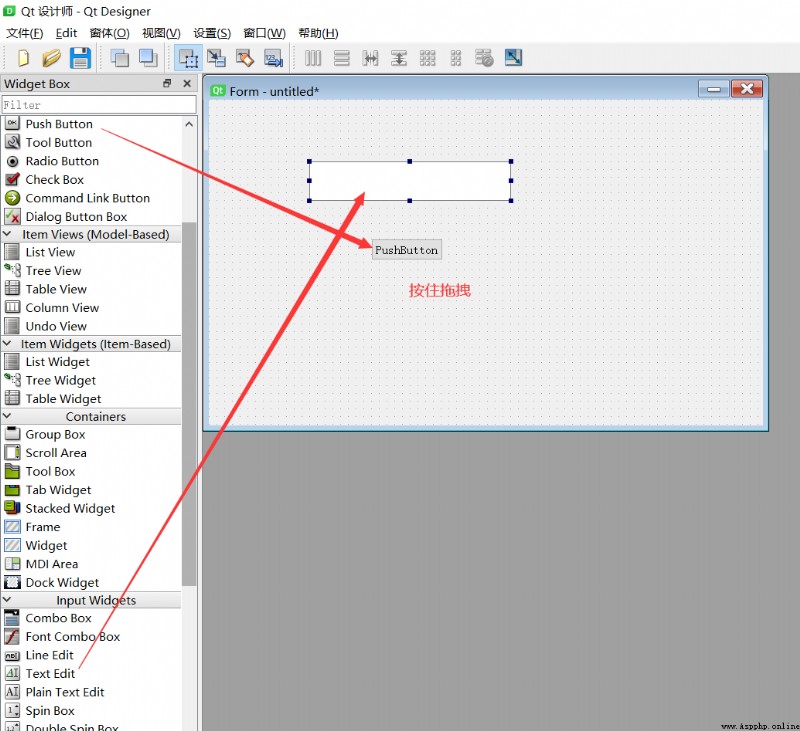Select the Edit Widgets mode icon
The height and width of the screenshot is (731, 800).
click(x=188, y=58)
